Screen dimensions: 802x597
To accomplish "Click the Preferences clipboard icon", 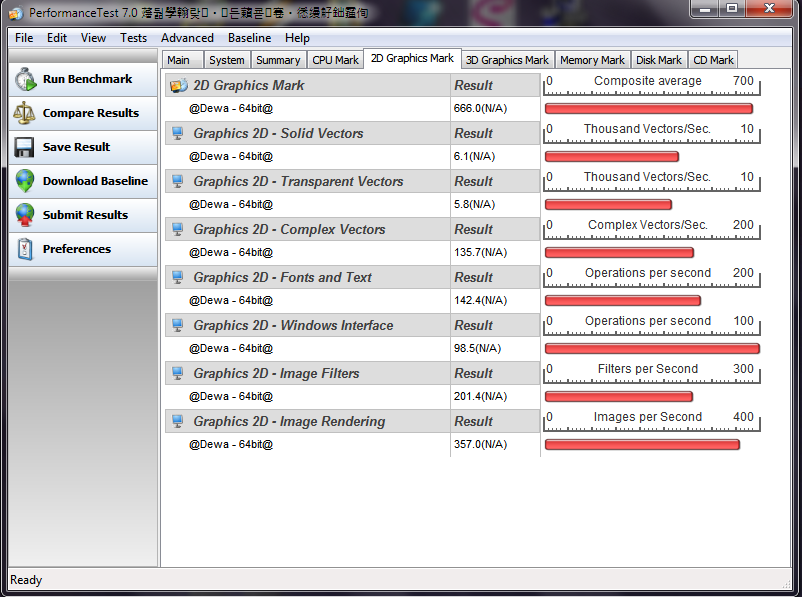I will [x=25, y=249].
